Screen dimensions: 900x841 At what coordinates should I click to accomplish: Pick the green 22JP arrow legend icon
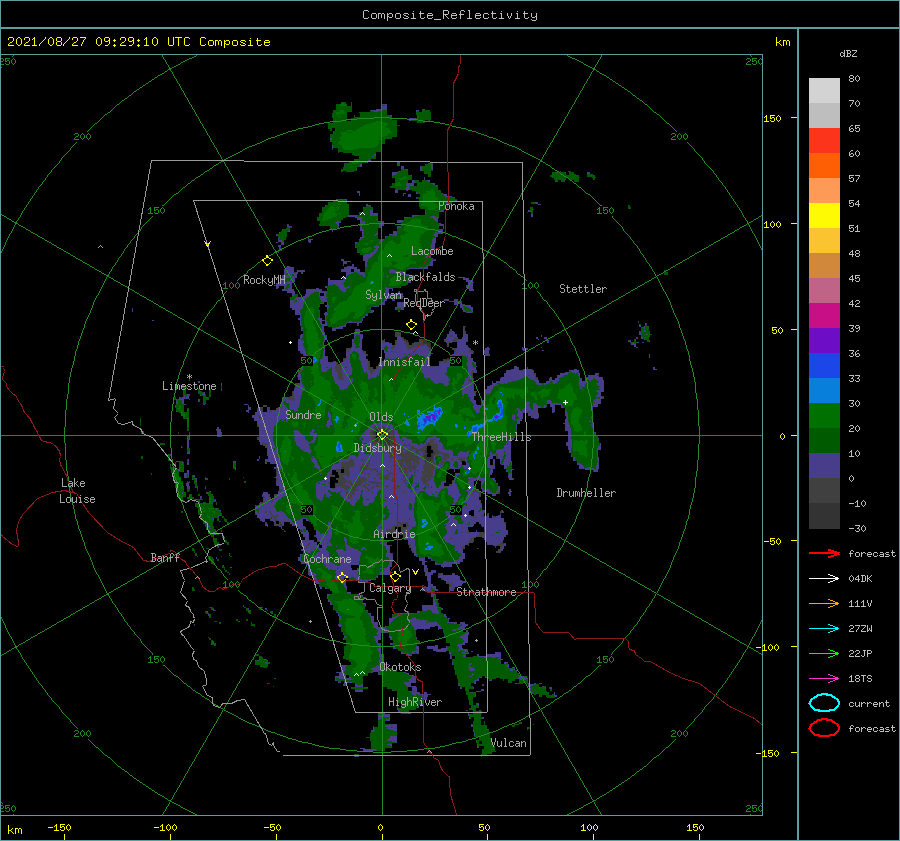pyautogui.click(x=824, y=653)
